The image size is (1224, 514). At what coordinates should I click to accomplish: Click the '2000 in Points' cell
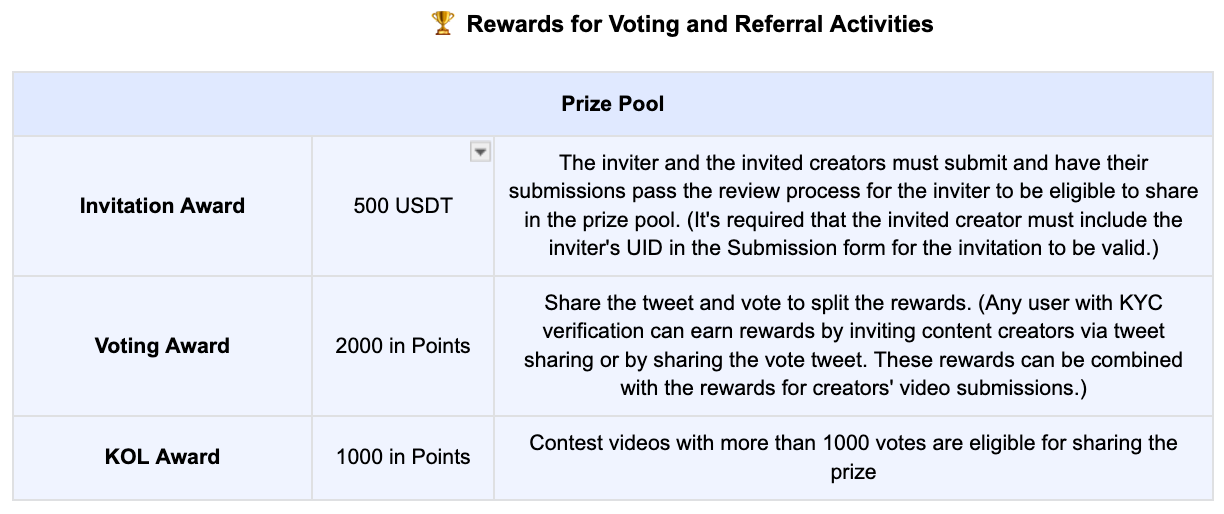(403, 346)
